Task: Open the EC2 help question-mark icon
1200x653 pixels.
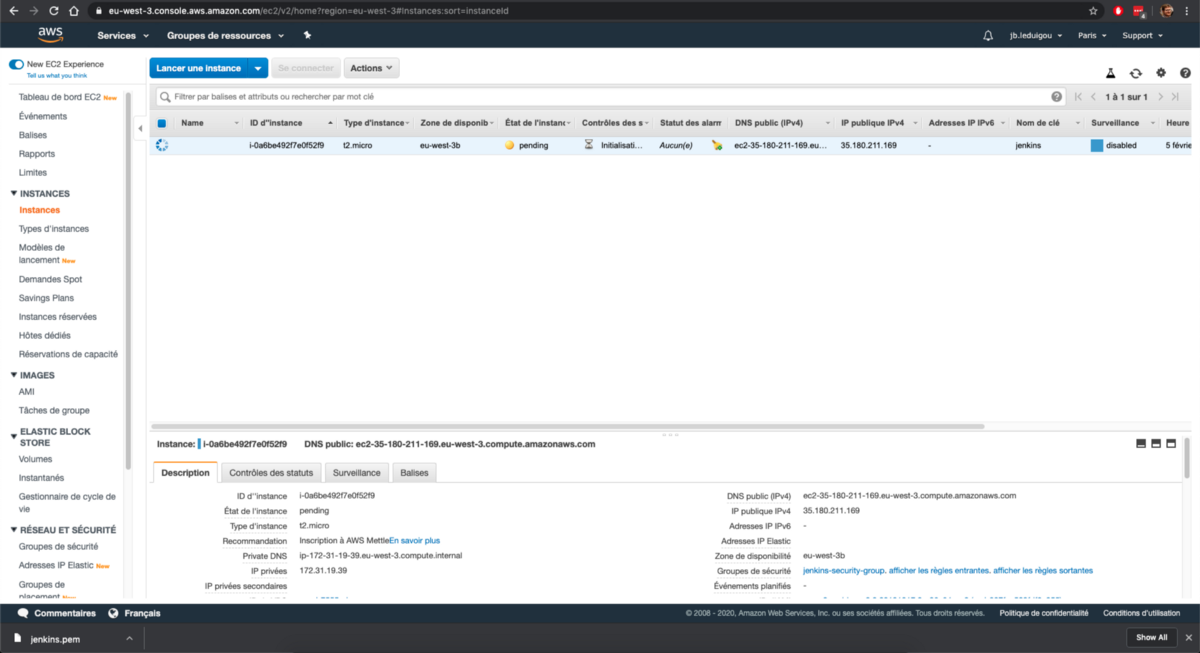Action: [1185, 73]
